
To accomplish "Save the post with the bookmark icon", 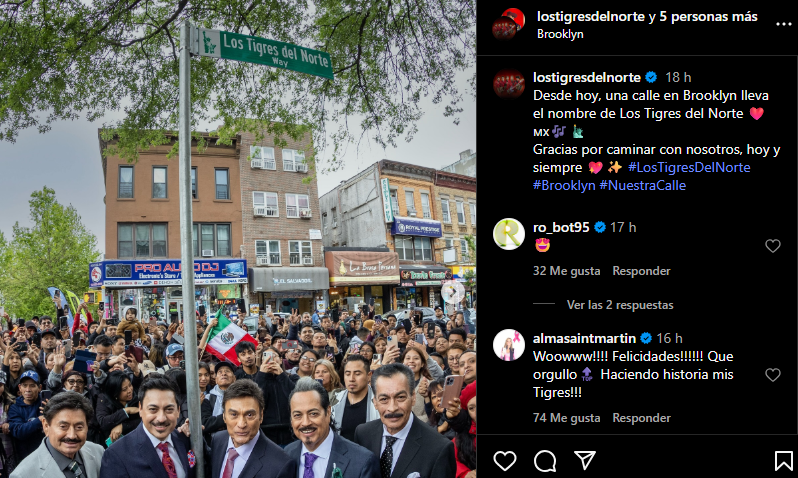I will pyautogui.click(x=783, y=461).
